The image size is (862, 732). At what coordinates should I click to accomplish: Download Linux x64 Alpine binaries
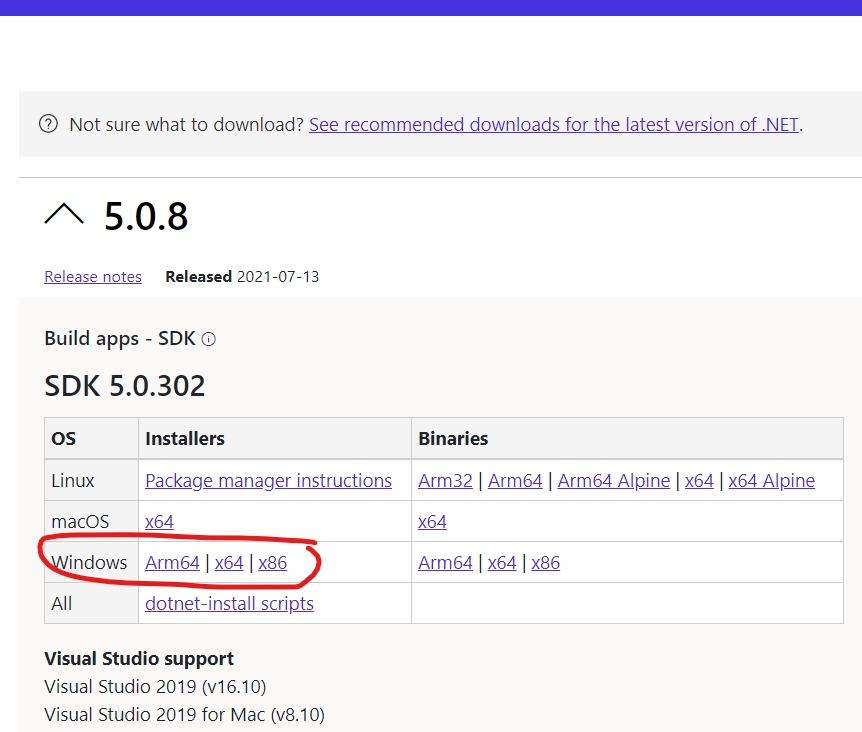click(772, 481)
